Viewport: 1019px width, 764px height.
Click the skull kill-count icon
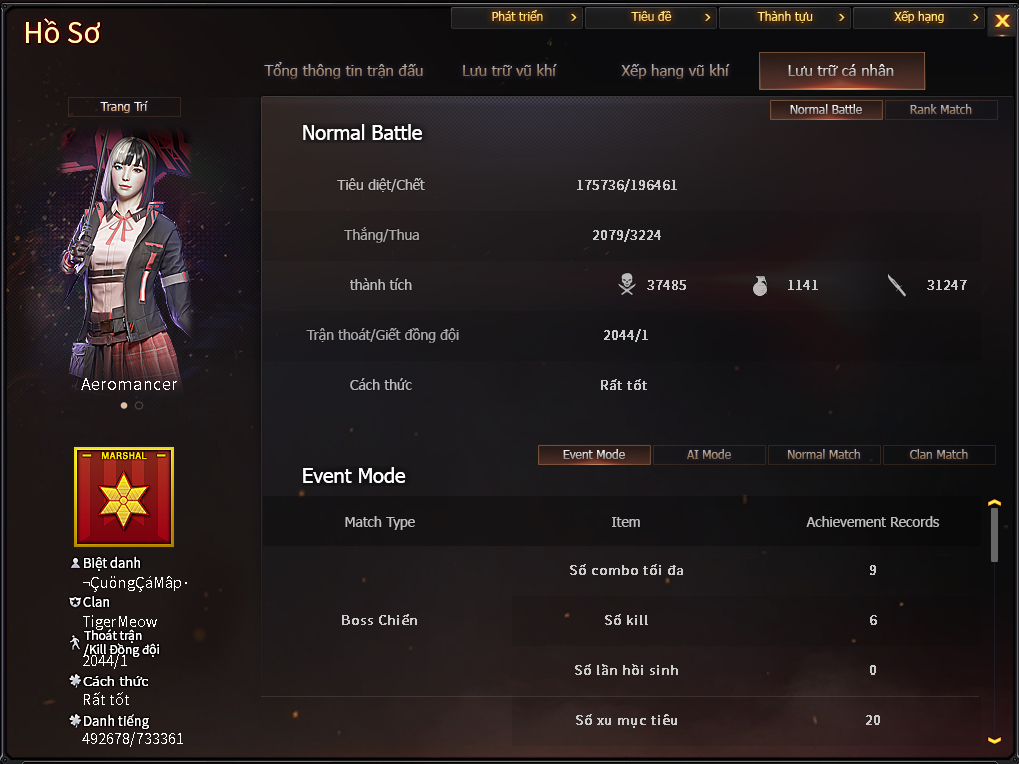click(x=626, y=285)
